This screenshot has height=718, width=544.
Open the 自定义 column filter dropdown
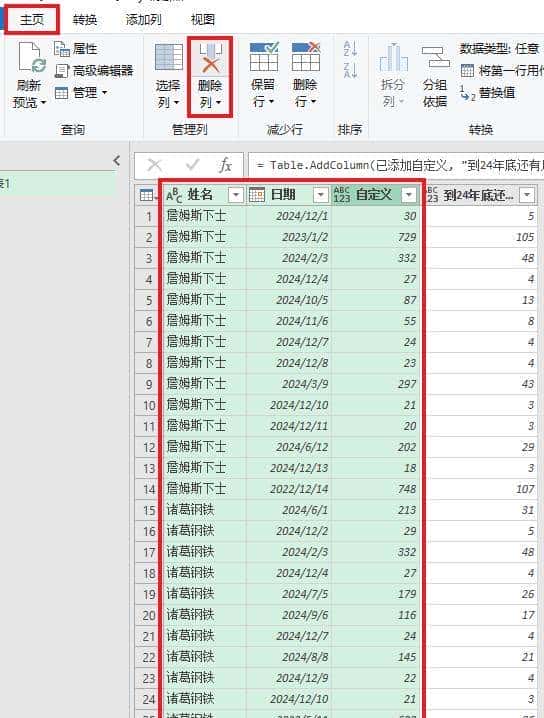click(x=408, y=196)
